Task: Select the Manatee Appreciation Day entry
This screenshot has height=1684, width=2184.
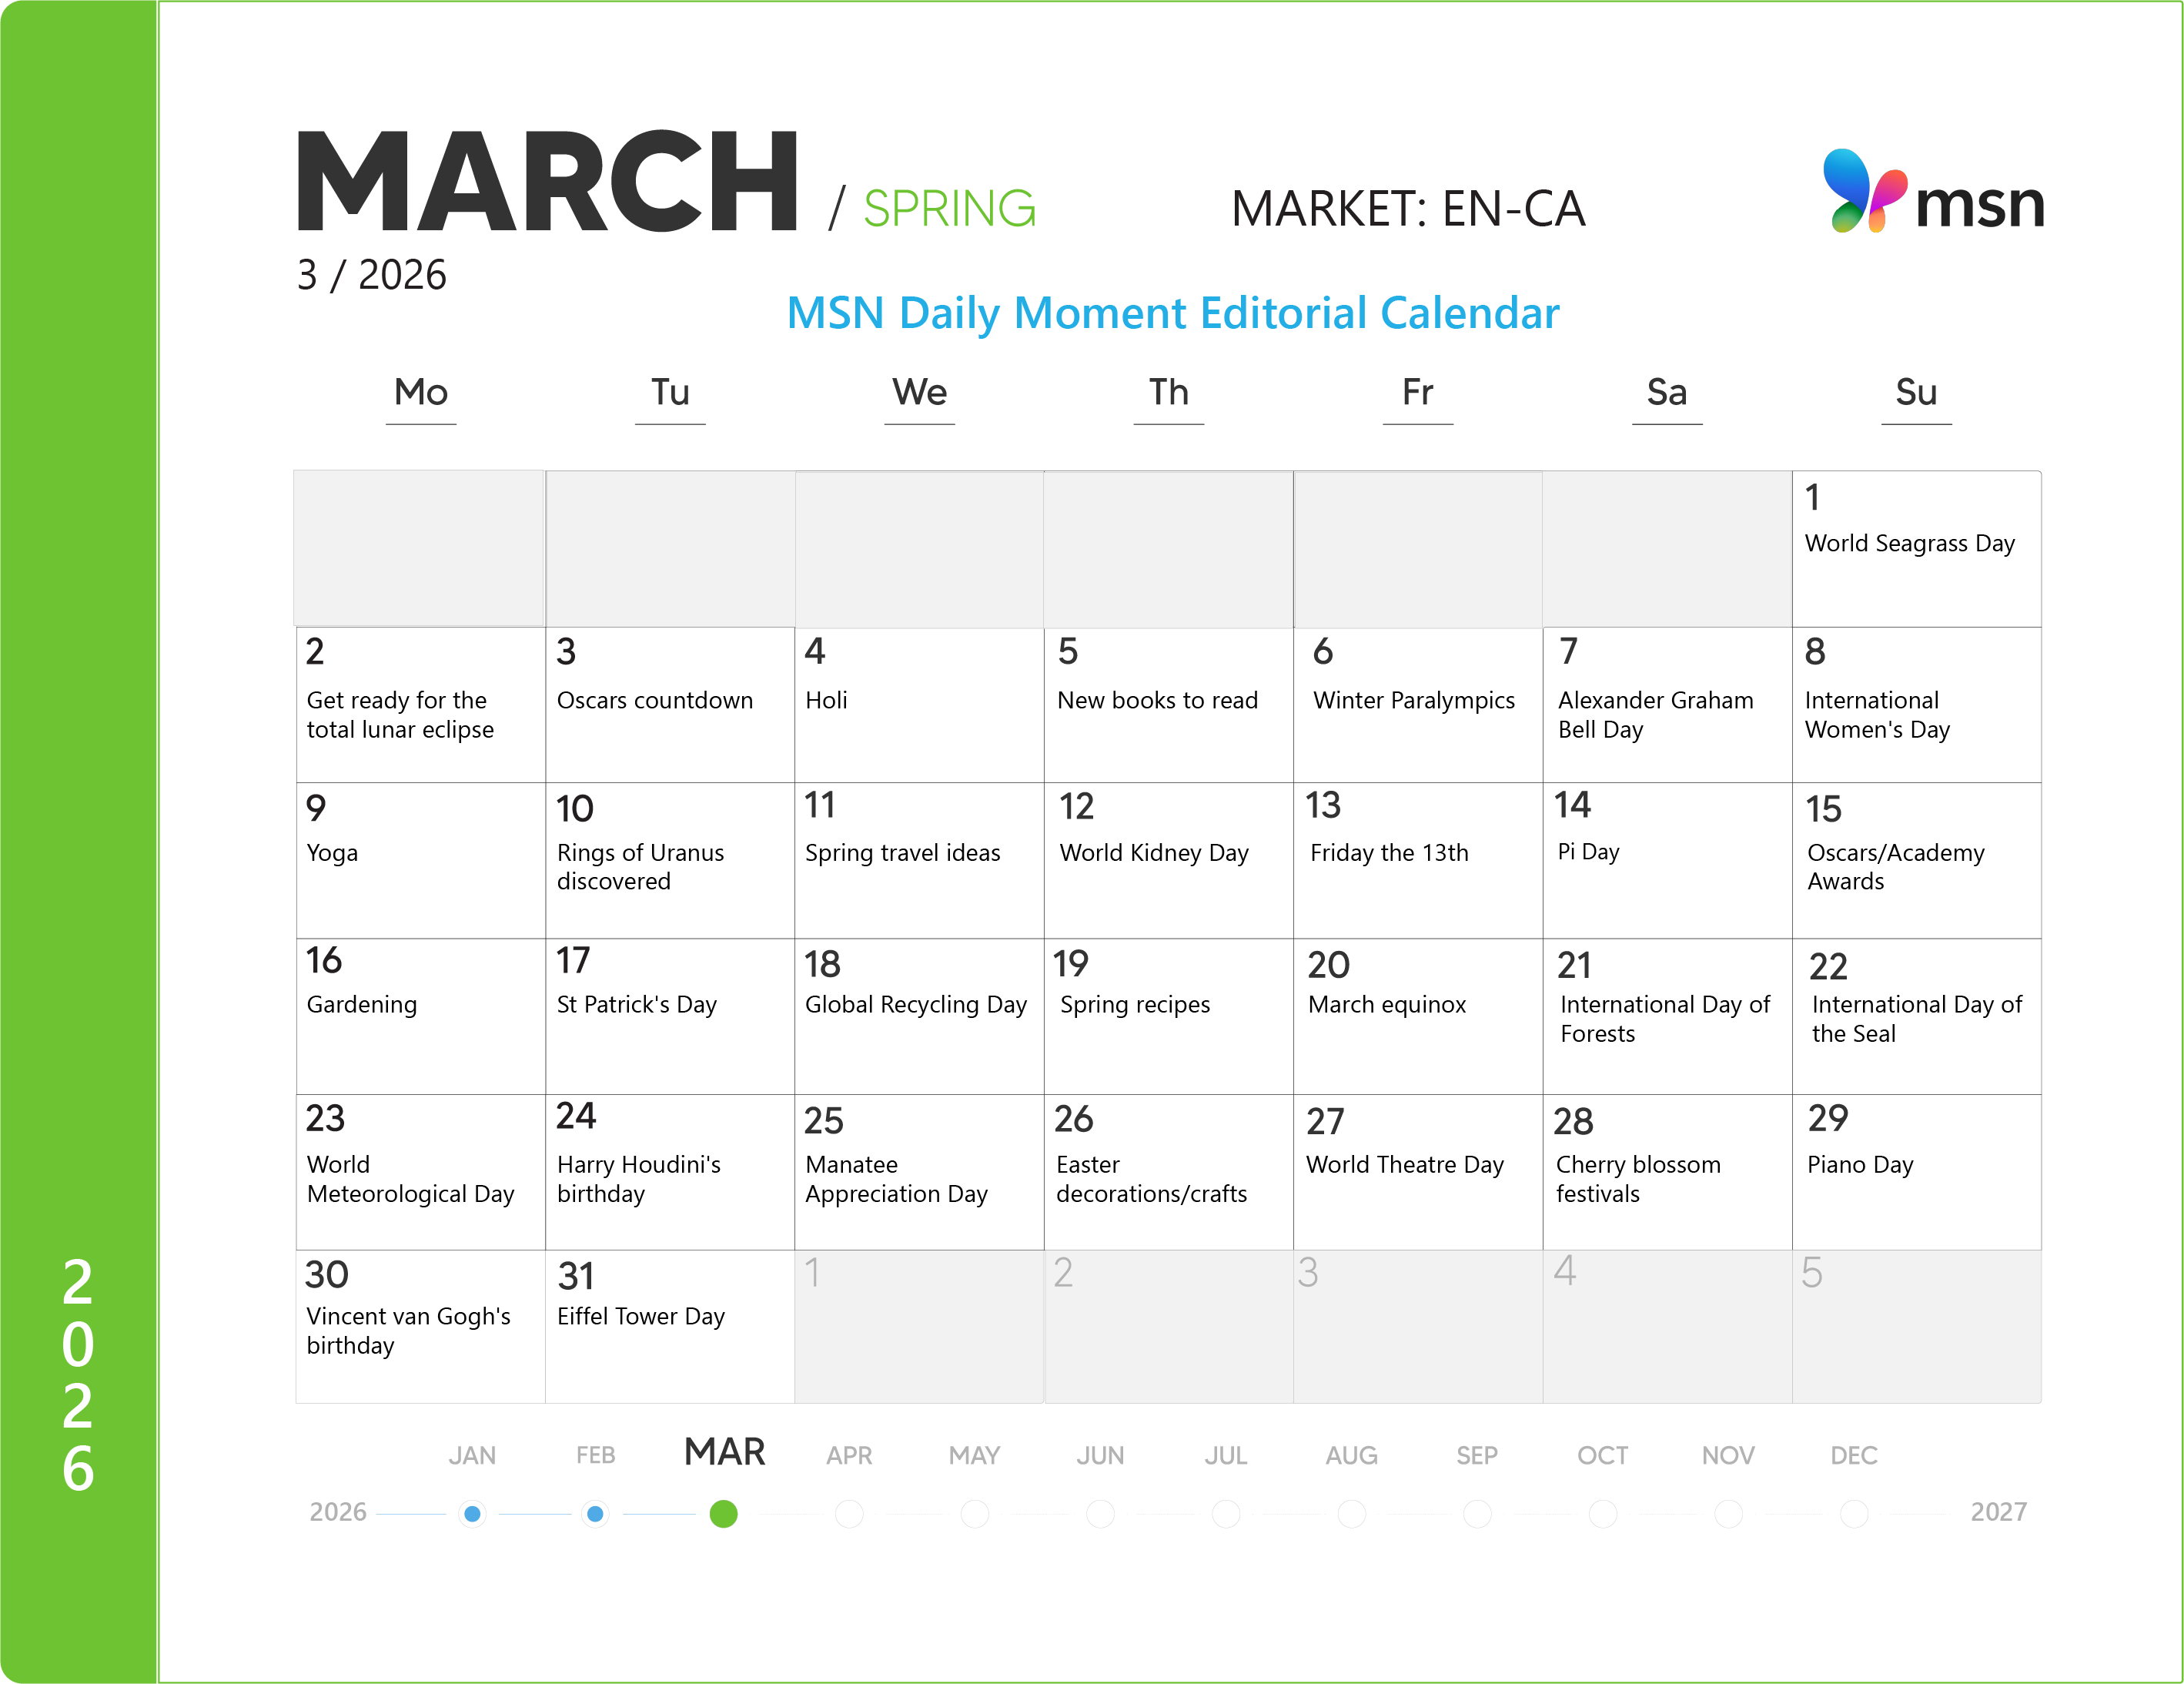Action: pyautogui.click(x=895, y=1178)
